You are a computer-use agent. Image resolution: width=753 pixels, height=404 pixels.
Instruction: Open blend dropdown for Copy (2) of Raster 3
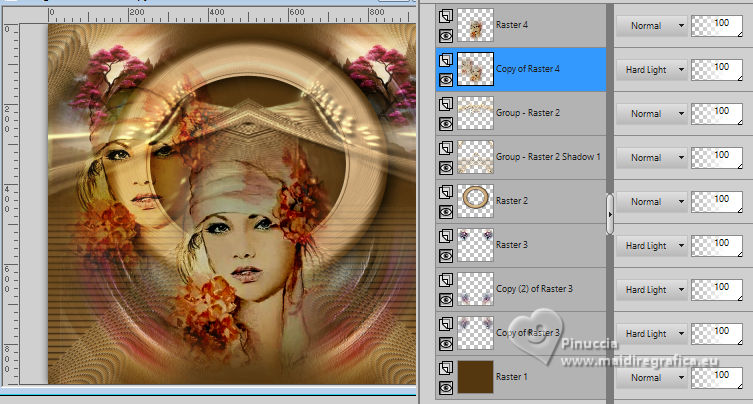click(652, 290)
